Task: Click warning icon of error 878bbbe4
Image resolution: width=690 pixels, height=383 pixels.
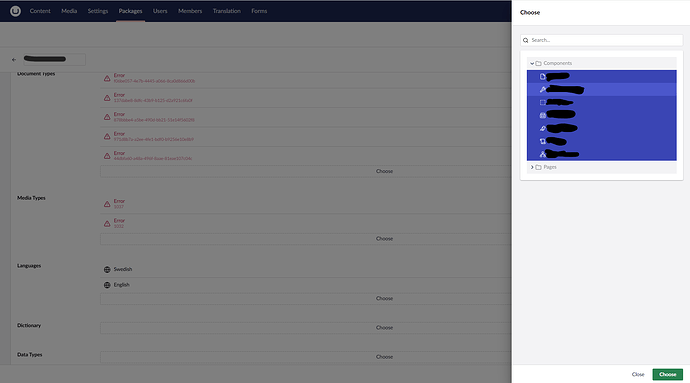Action: click(x=107, y=117)
